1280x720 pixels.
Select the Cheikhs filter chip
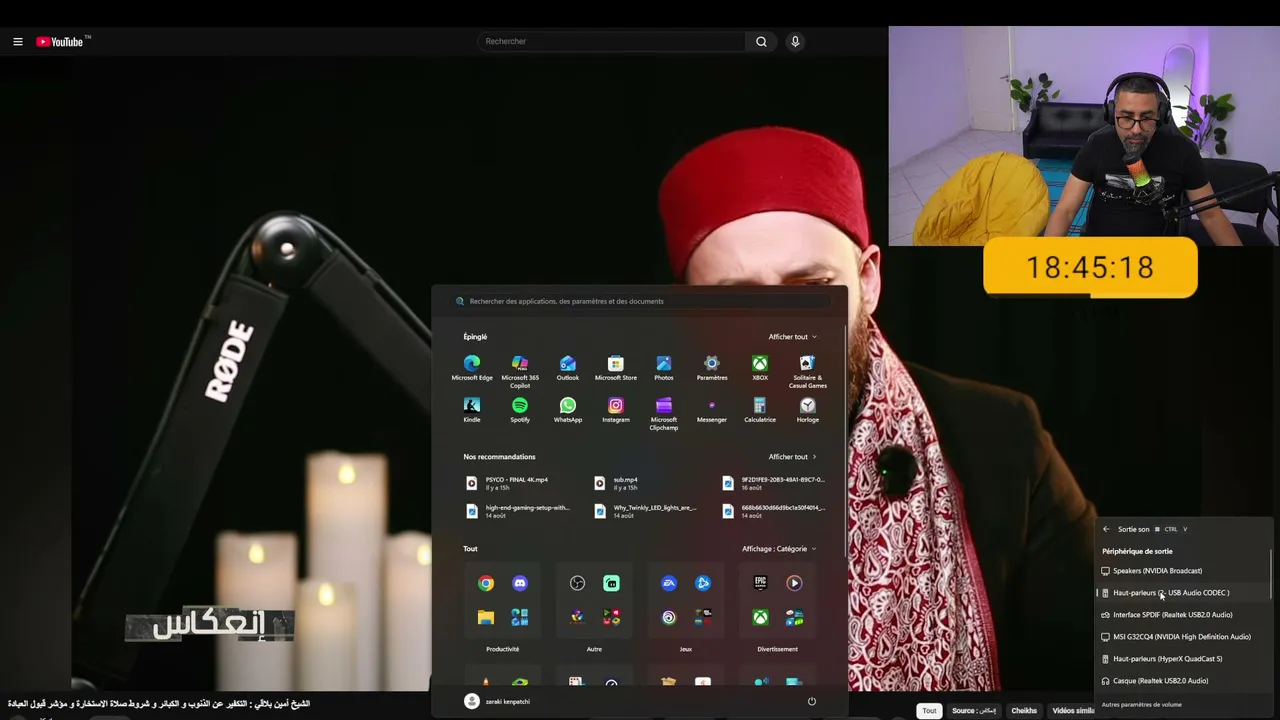point(1024,711)
